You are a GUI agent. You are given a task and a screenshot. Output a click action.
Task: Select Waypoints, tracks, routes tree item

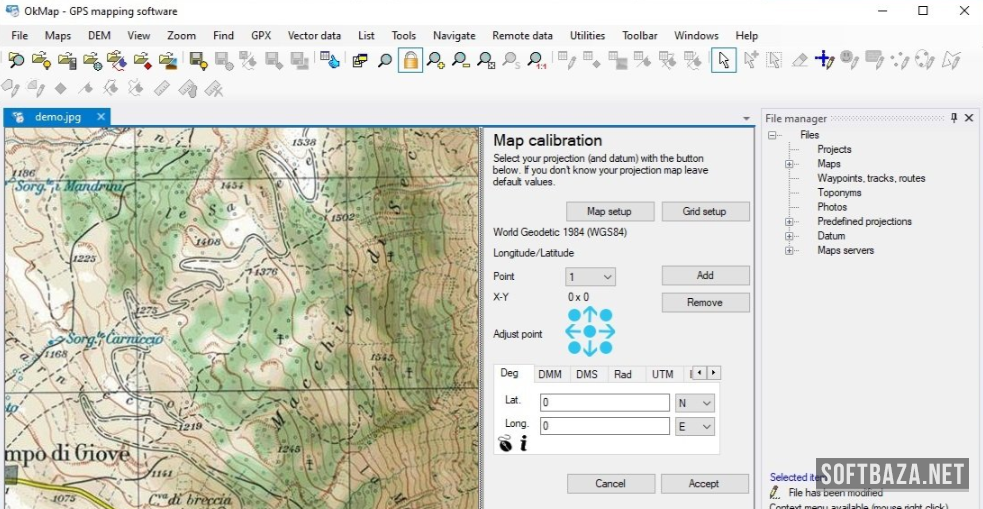871,178
